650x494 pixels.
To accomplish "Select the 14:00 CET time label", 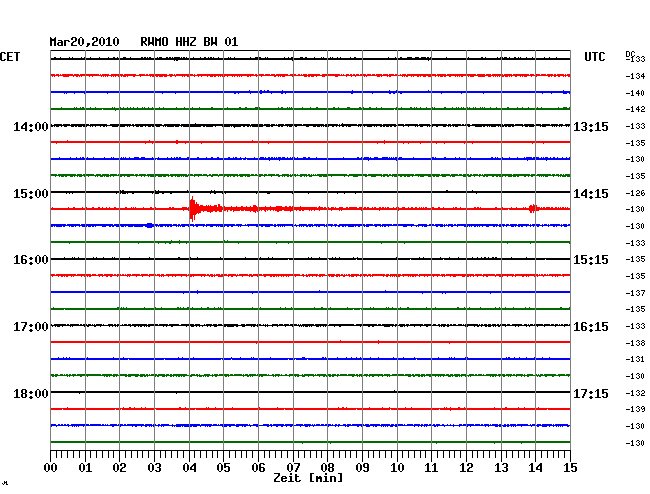I will [x=31, y=127].
